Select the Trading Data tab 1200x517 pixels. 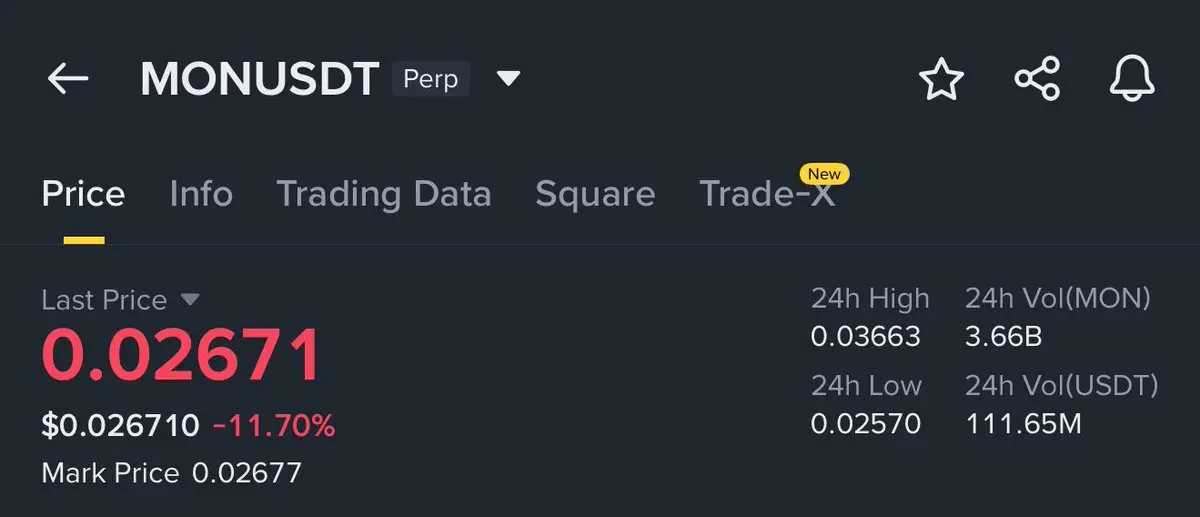point(383,193)
